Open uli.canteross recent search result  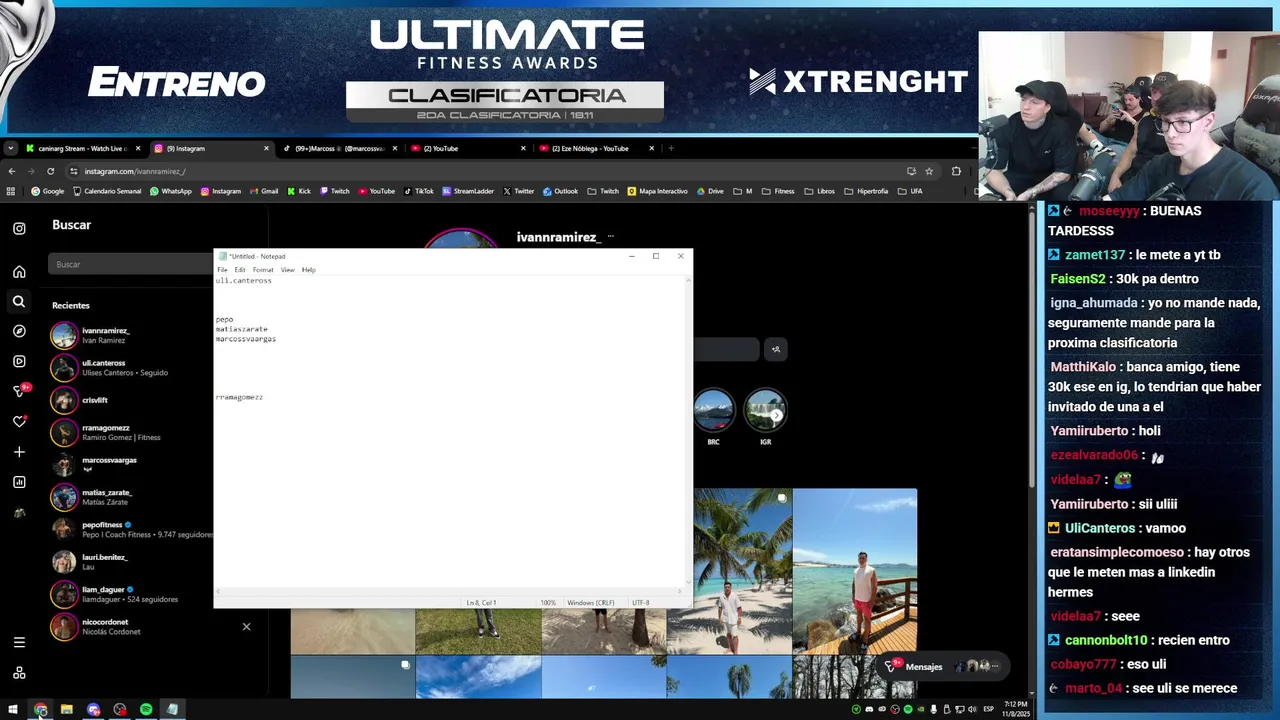coord(132,367)
